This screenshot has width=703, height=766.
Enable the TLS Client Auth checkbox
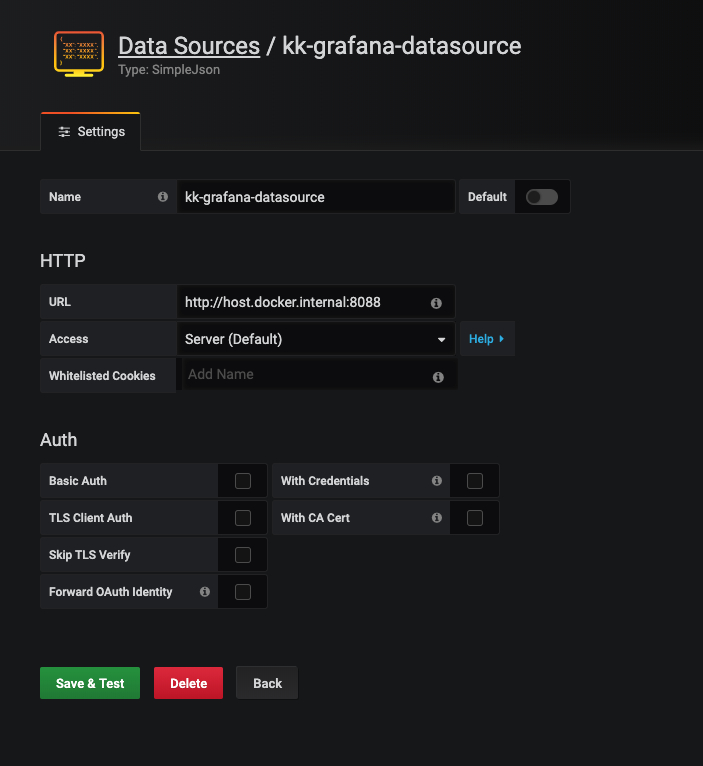243,518
